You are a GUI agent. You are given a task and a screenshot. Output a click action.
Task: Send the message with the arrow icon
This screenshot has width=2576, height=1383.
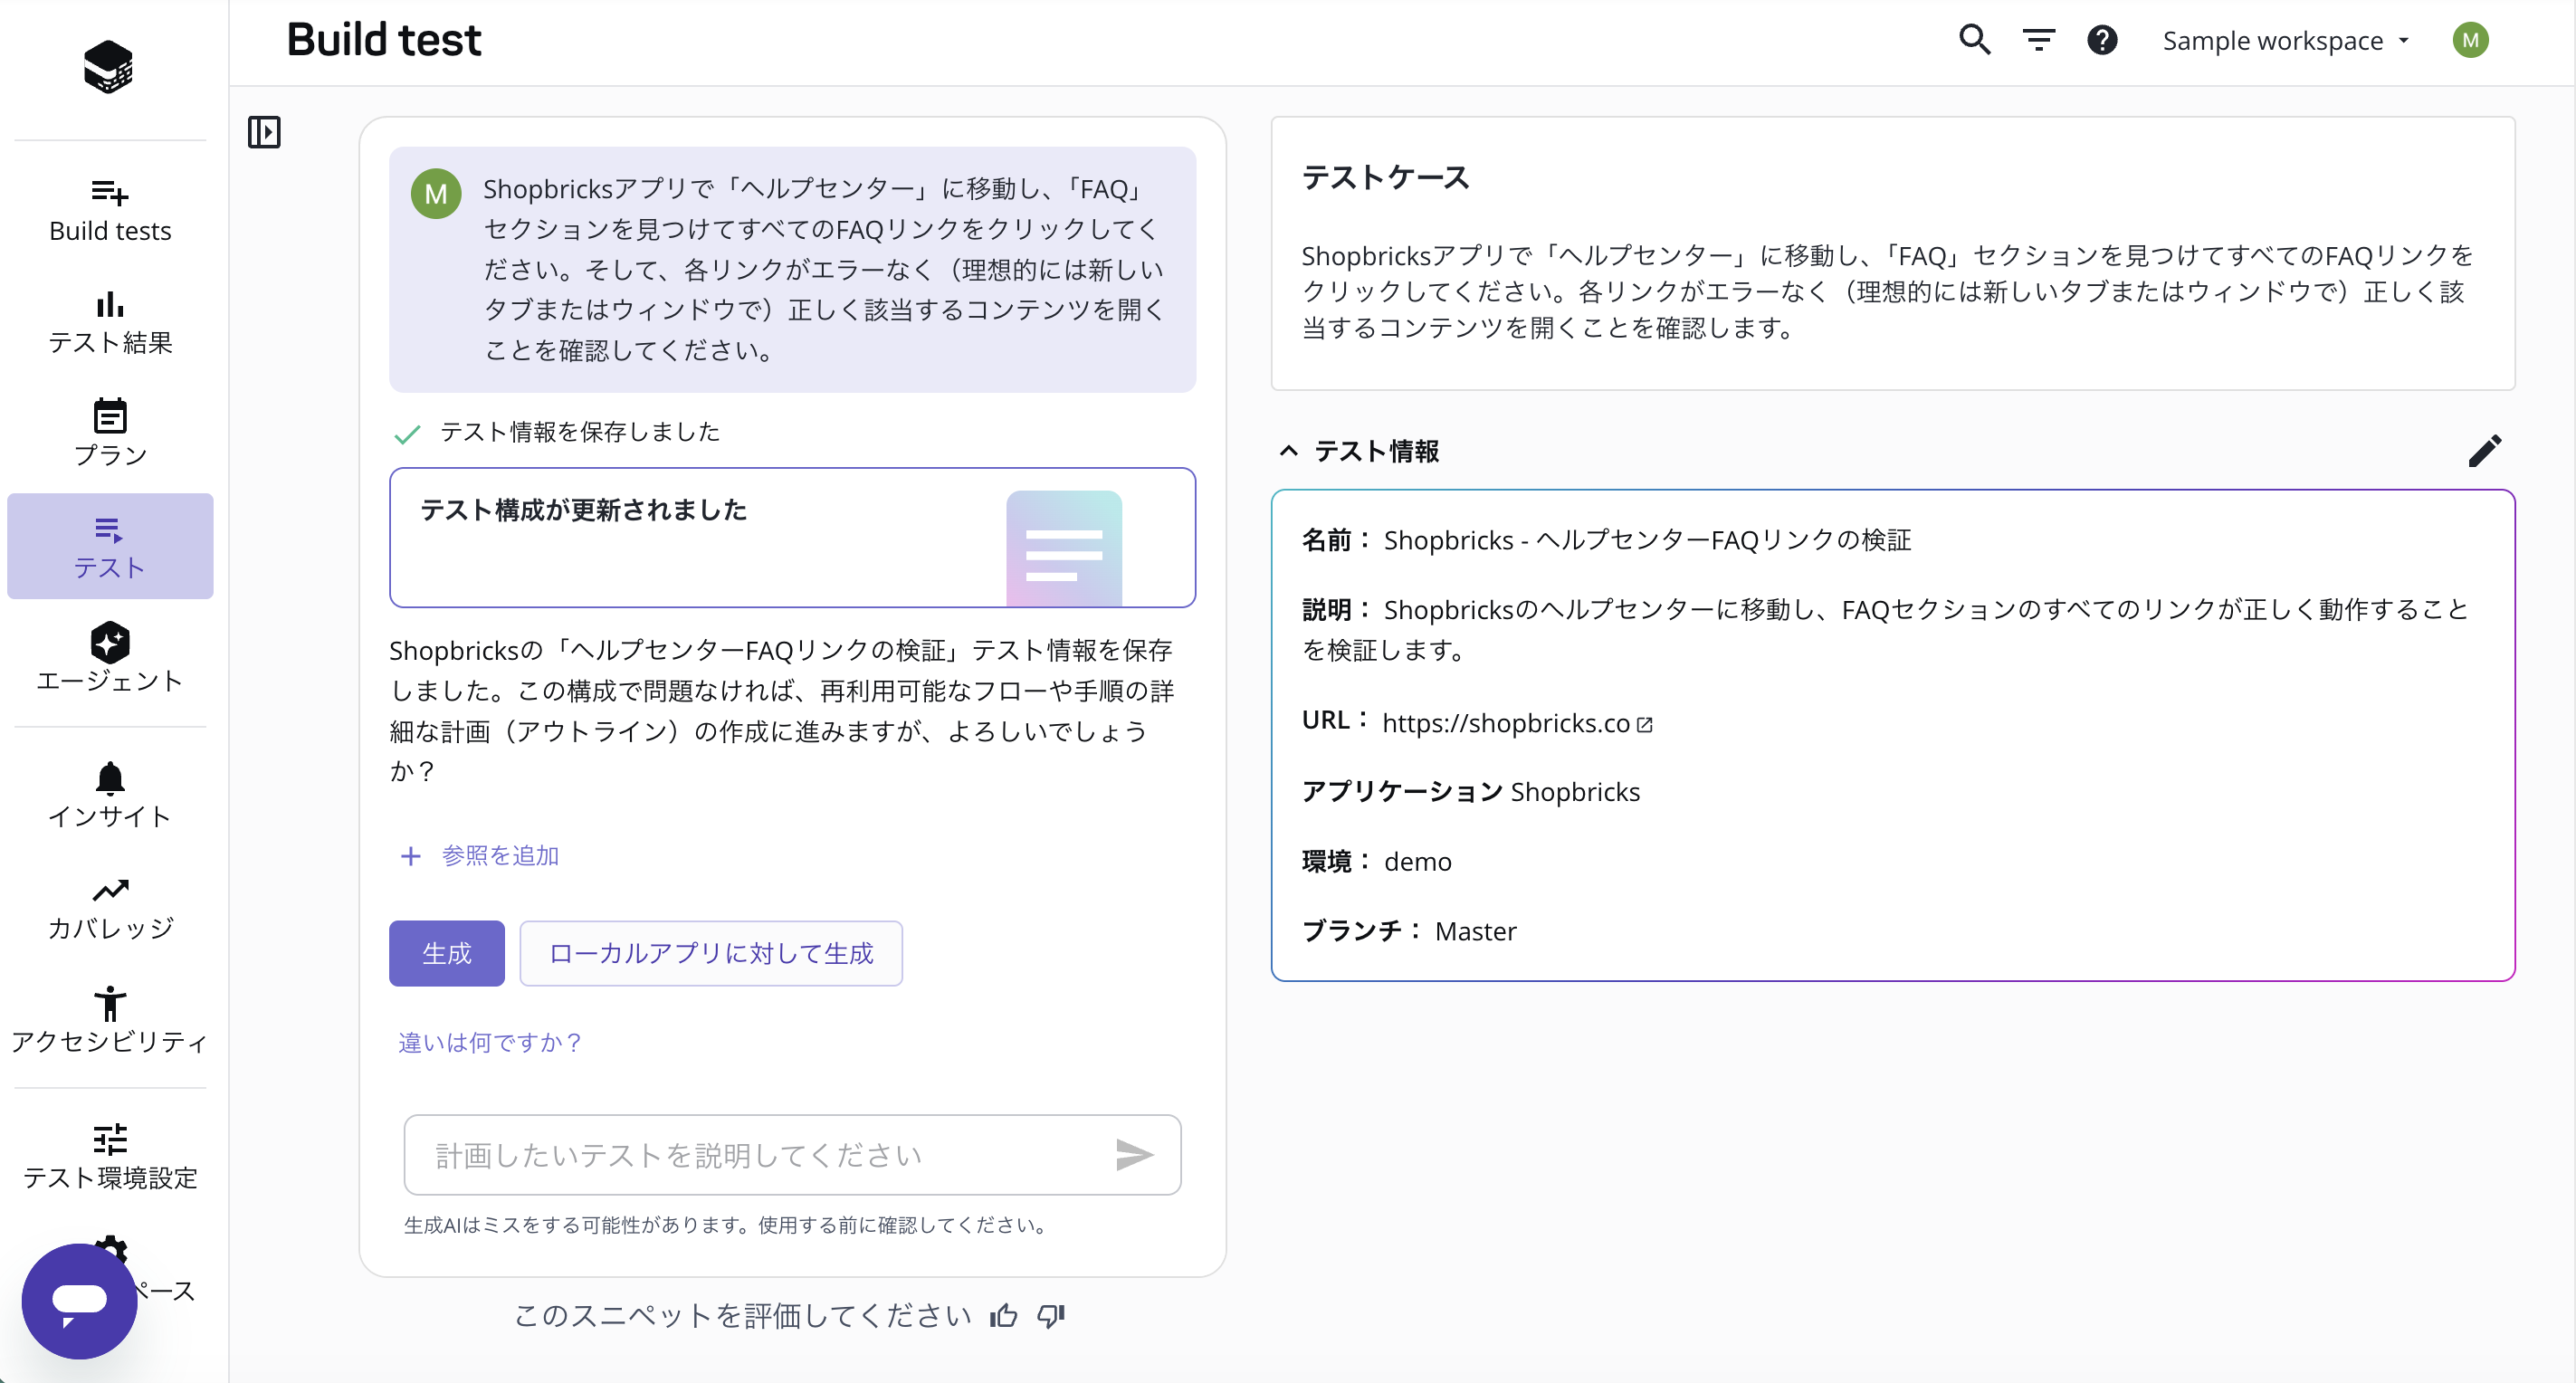tap(1134, 1154)
